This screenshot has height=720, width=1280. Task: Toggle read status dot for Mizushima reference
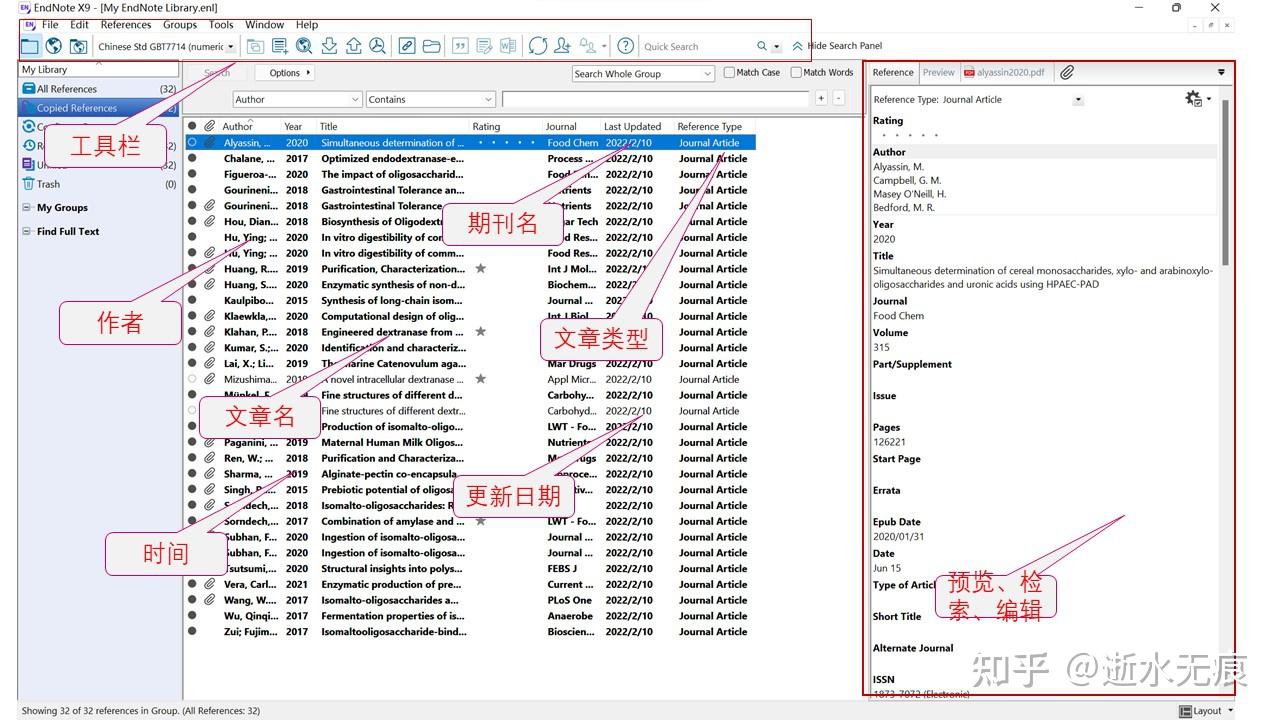click(193, 380)
